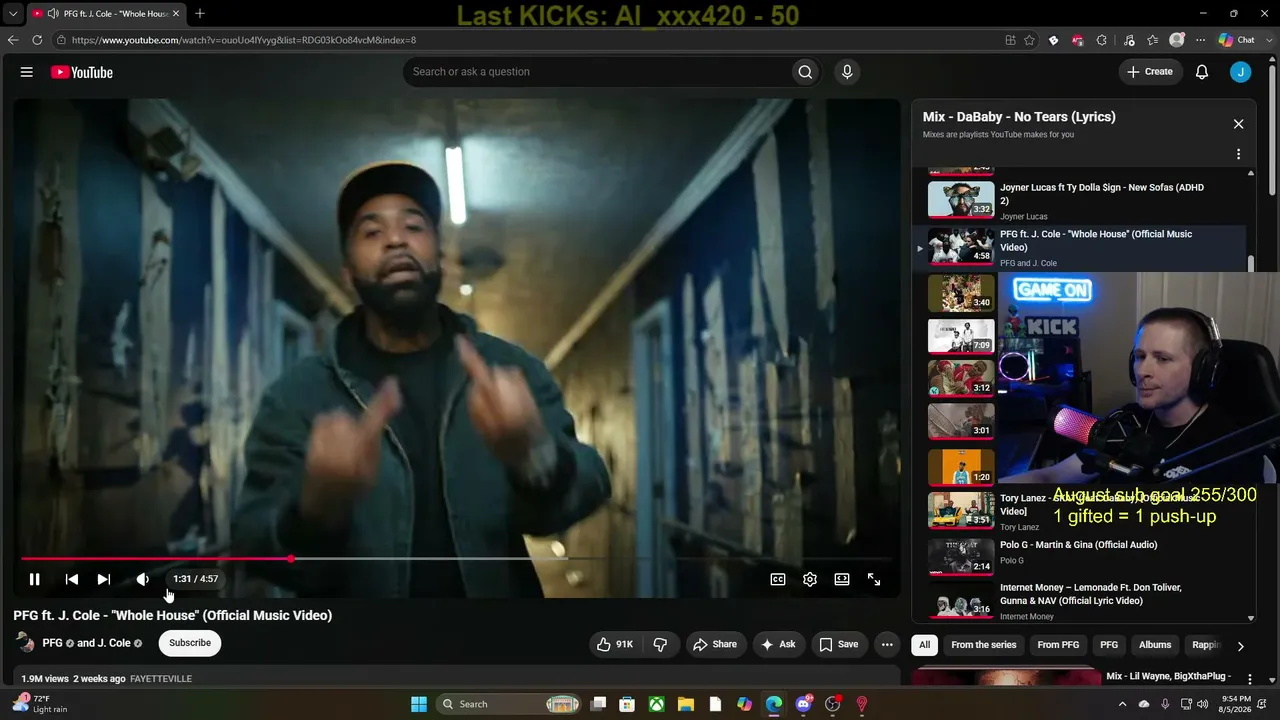Open more actions ellipsis under the video

click(x=887, y=644)
